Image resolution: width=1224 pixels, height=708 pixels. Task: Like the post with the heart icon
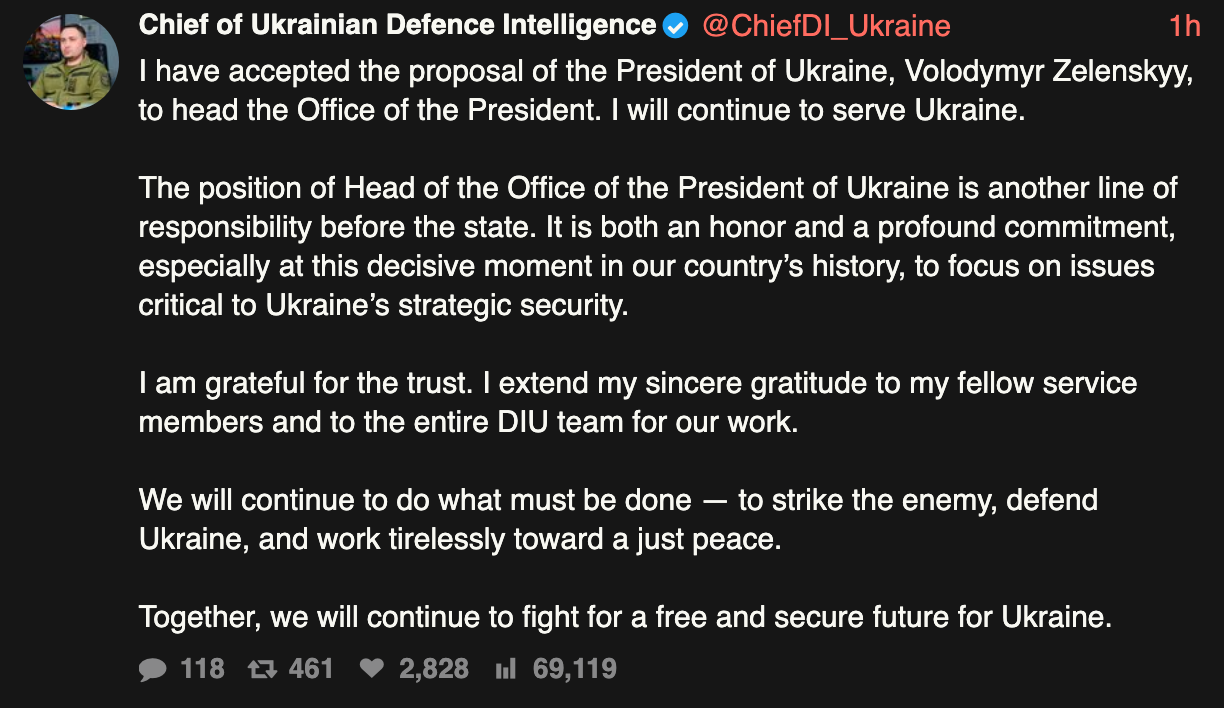pyautogui.click(x=372, y=669)
